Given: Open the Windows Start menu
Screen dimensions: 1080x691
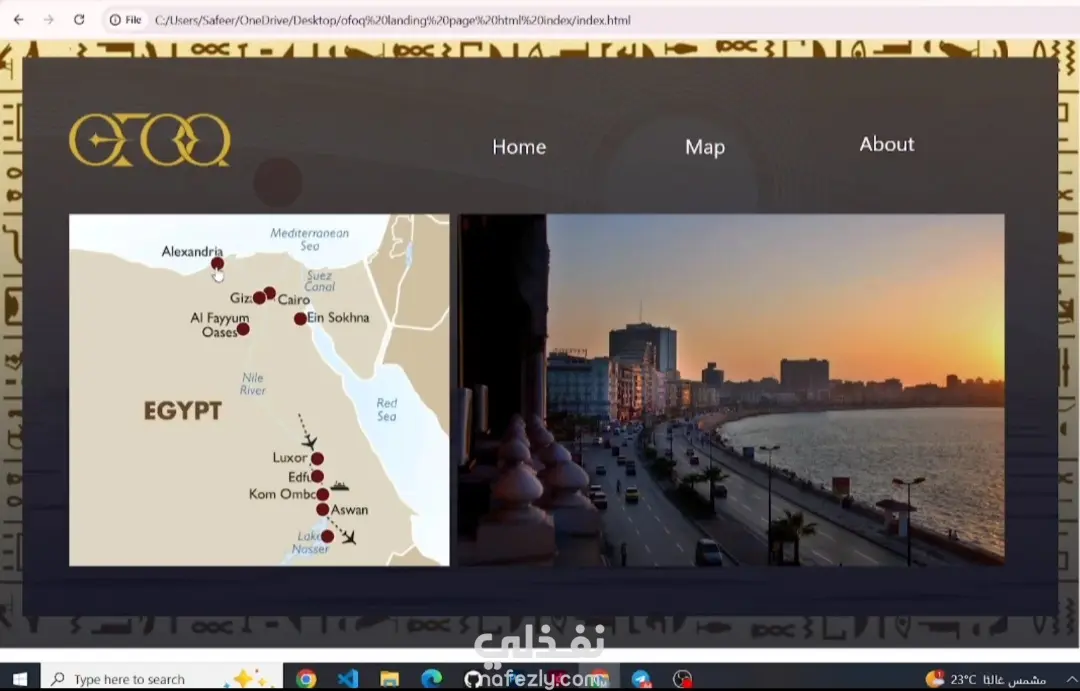Looking at the screenshot, I should tap(20, 679).
